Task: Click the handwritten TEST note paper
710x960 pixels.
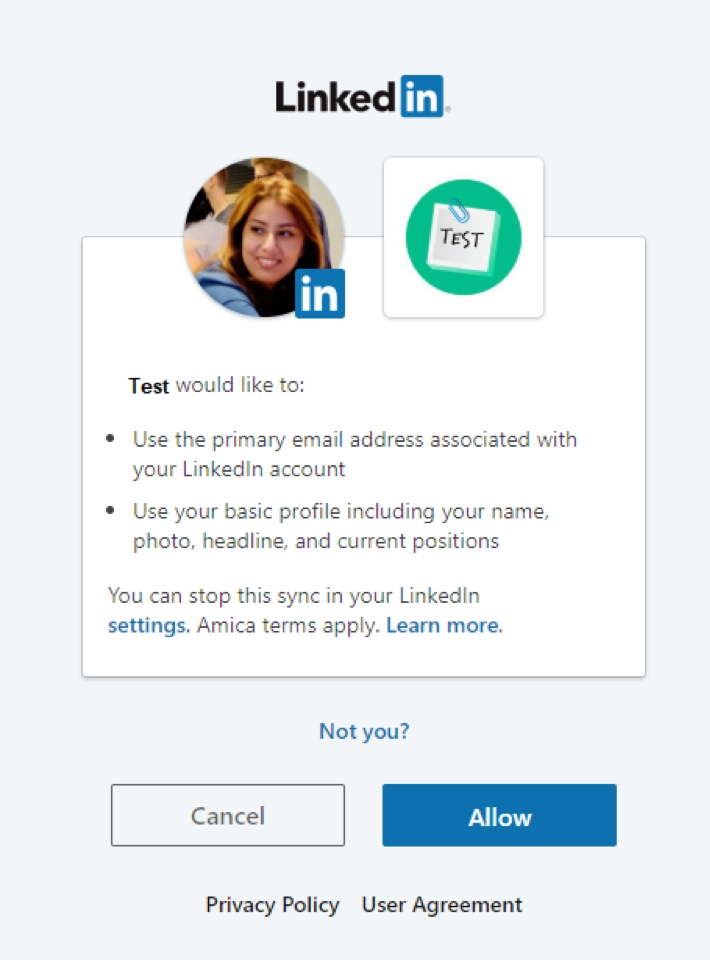Action: click(463, 239)
